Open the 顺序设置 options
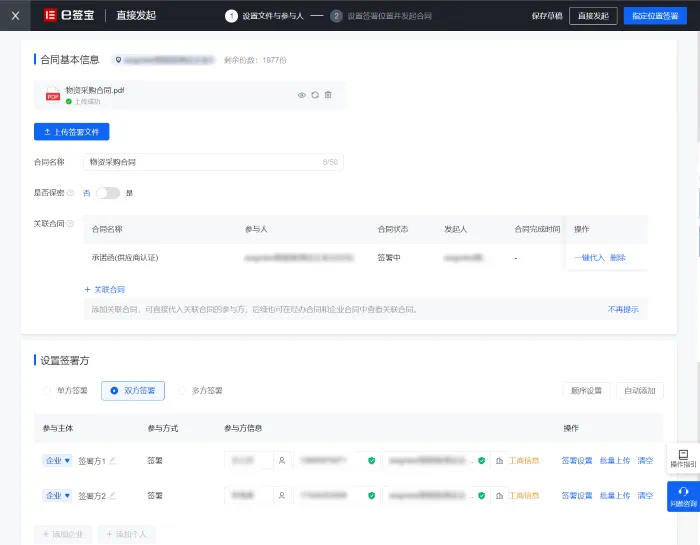The height and width of the screenshot is (545, 700). point(586,391)
